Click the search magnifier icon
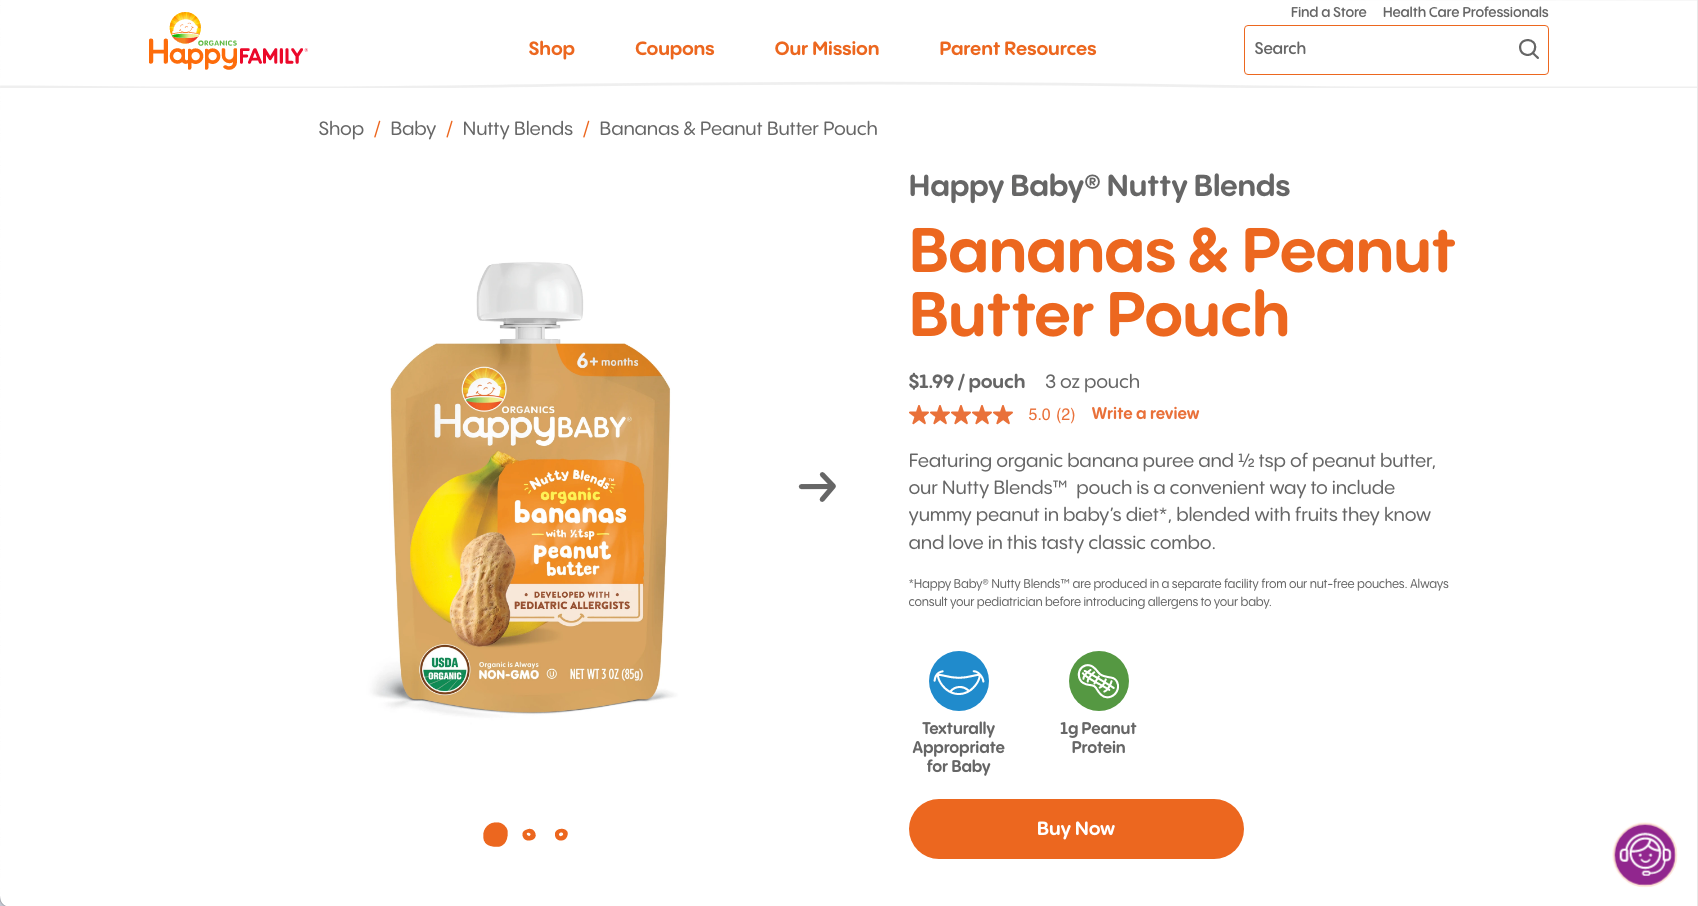Screen dimensions: 1698x906 [x=1528, y=49]
